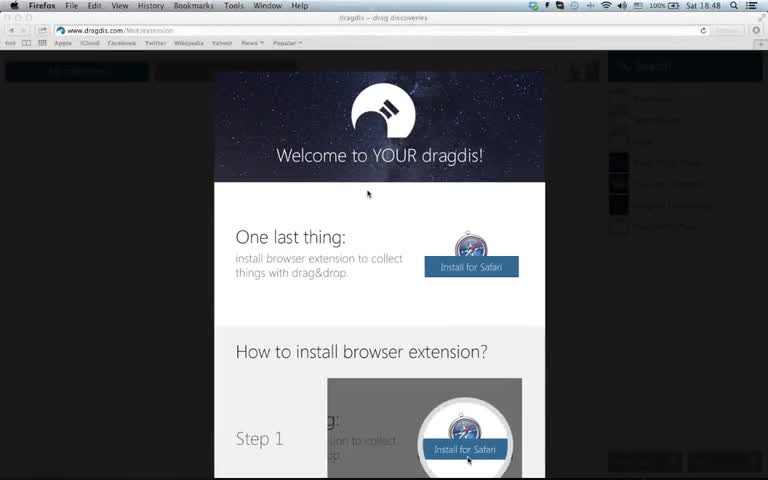Open the Bookmarks menu
This screenshot has width=768, height=480.
tap(193, 6)
